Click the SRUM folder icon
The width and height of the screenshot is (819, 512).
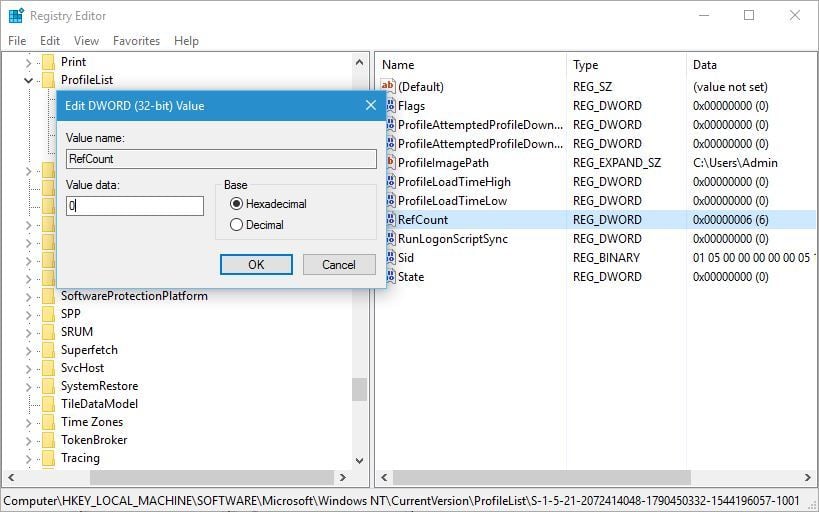[48, 332]
